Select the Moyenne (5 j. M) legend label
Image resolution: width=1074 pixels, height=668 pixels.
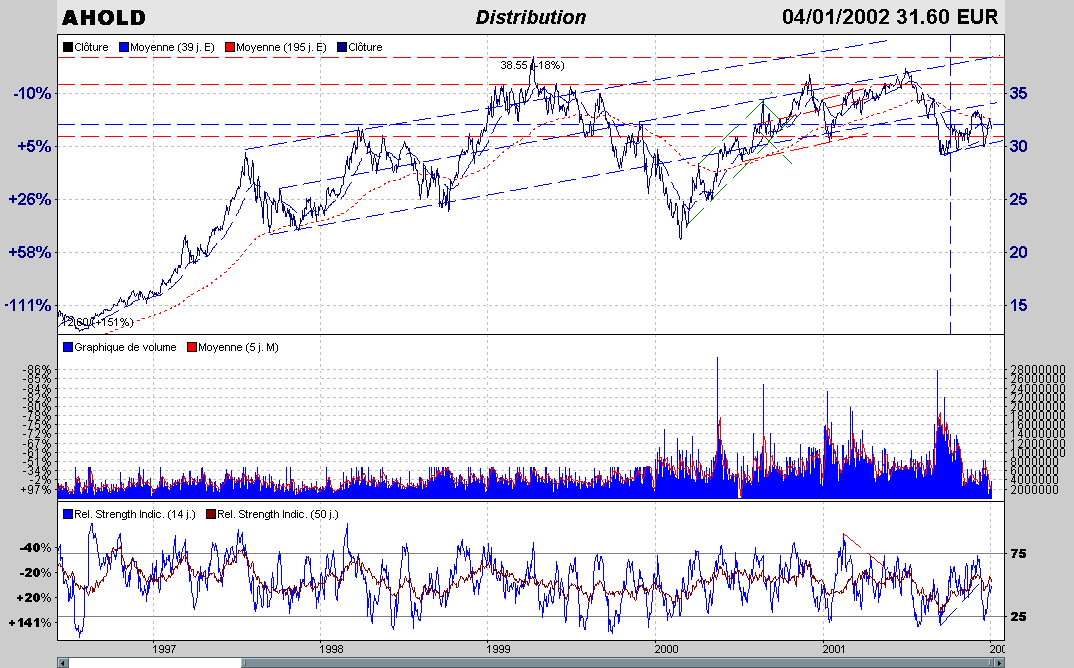[238, 347]
